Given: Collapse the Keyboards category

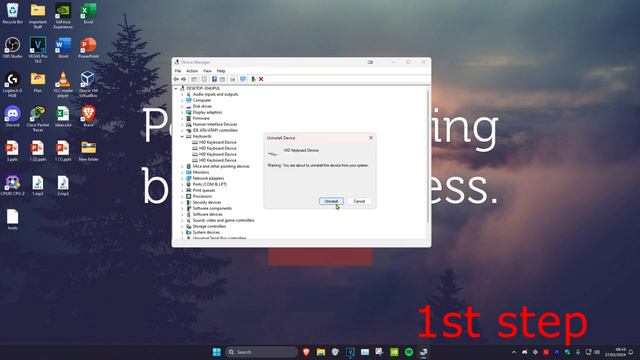Looking at the screenshot, I should click(x=182, y=136).
